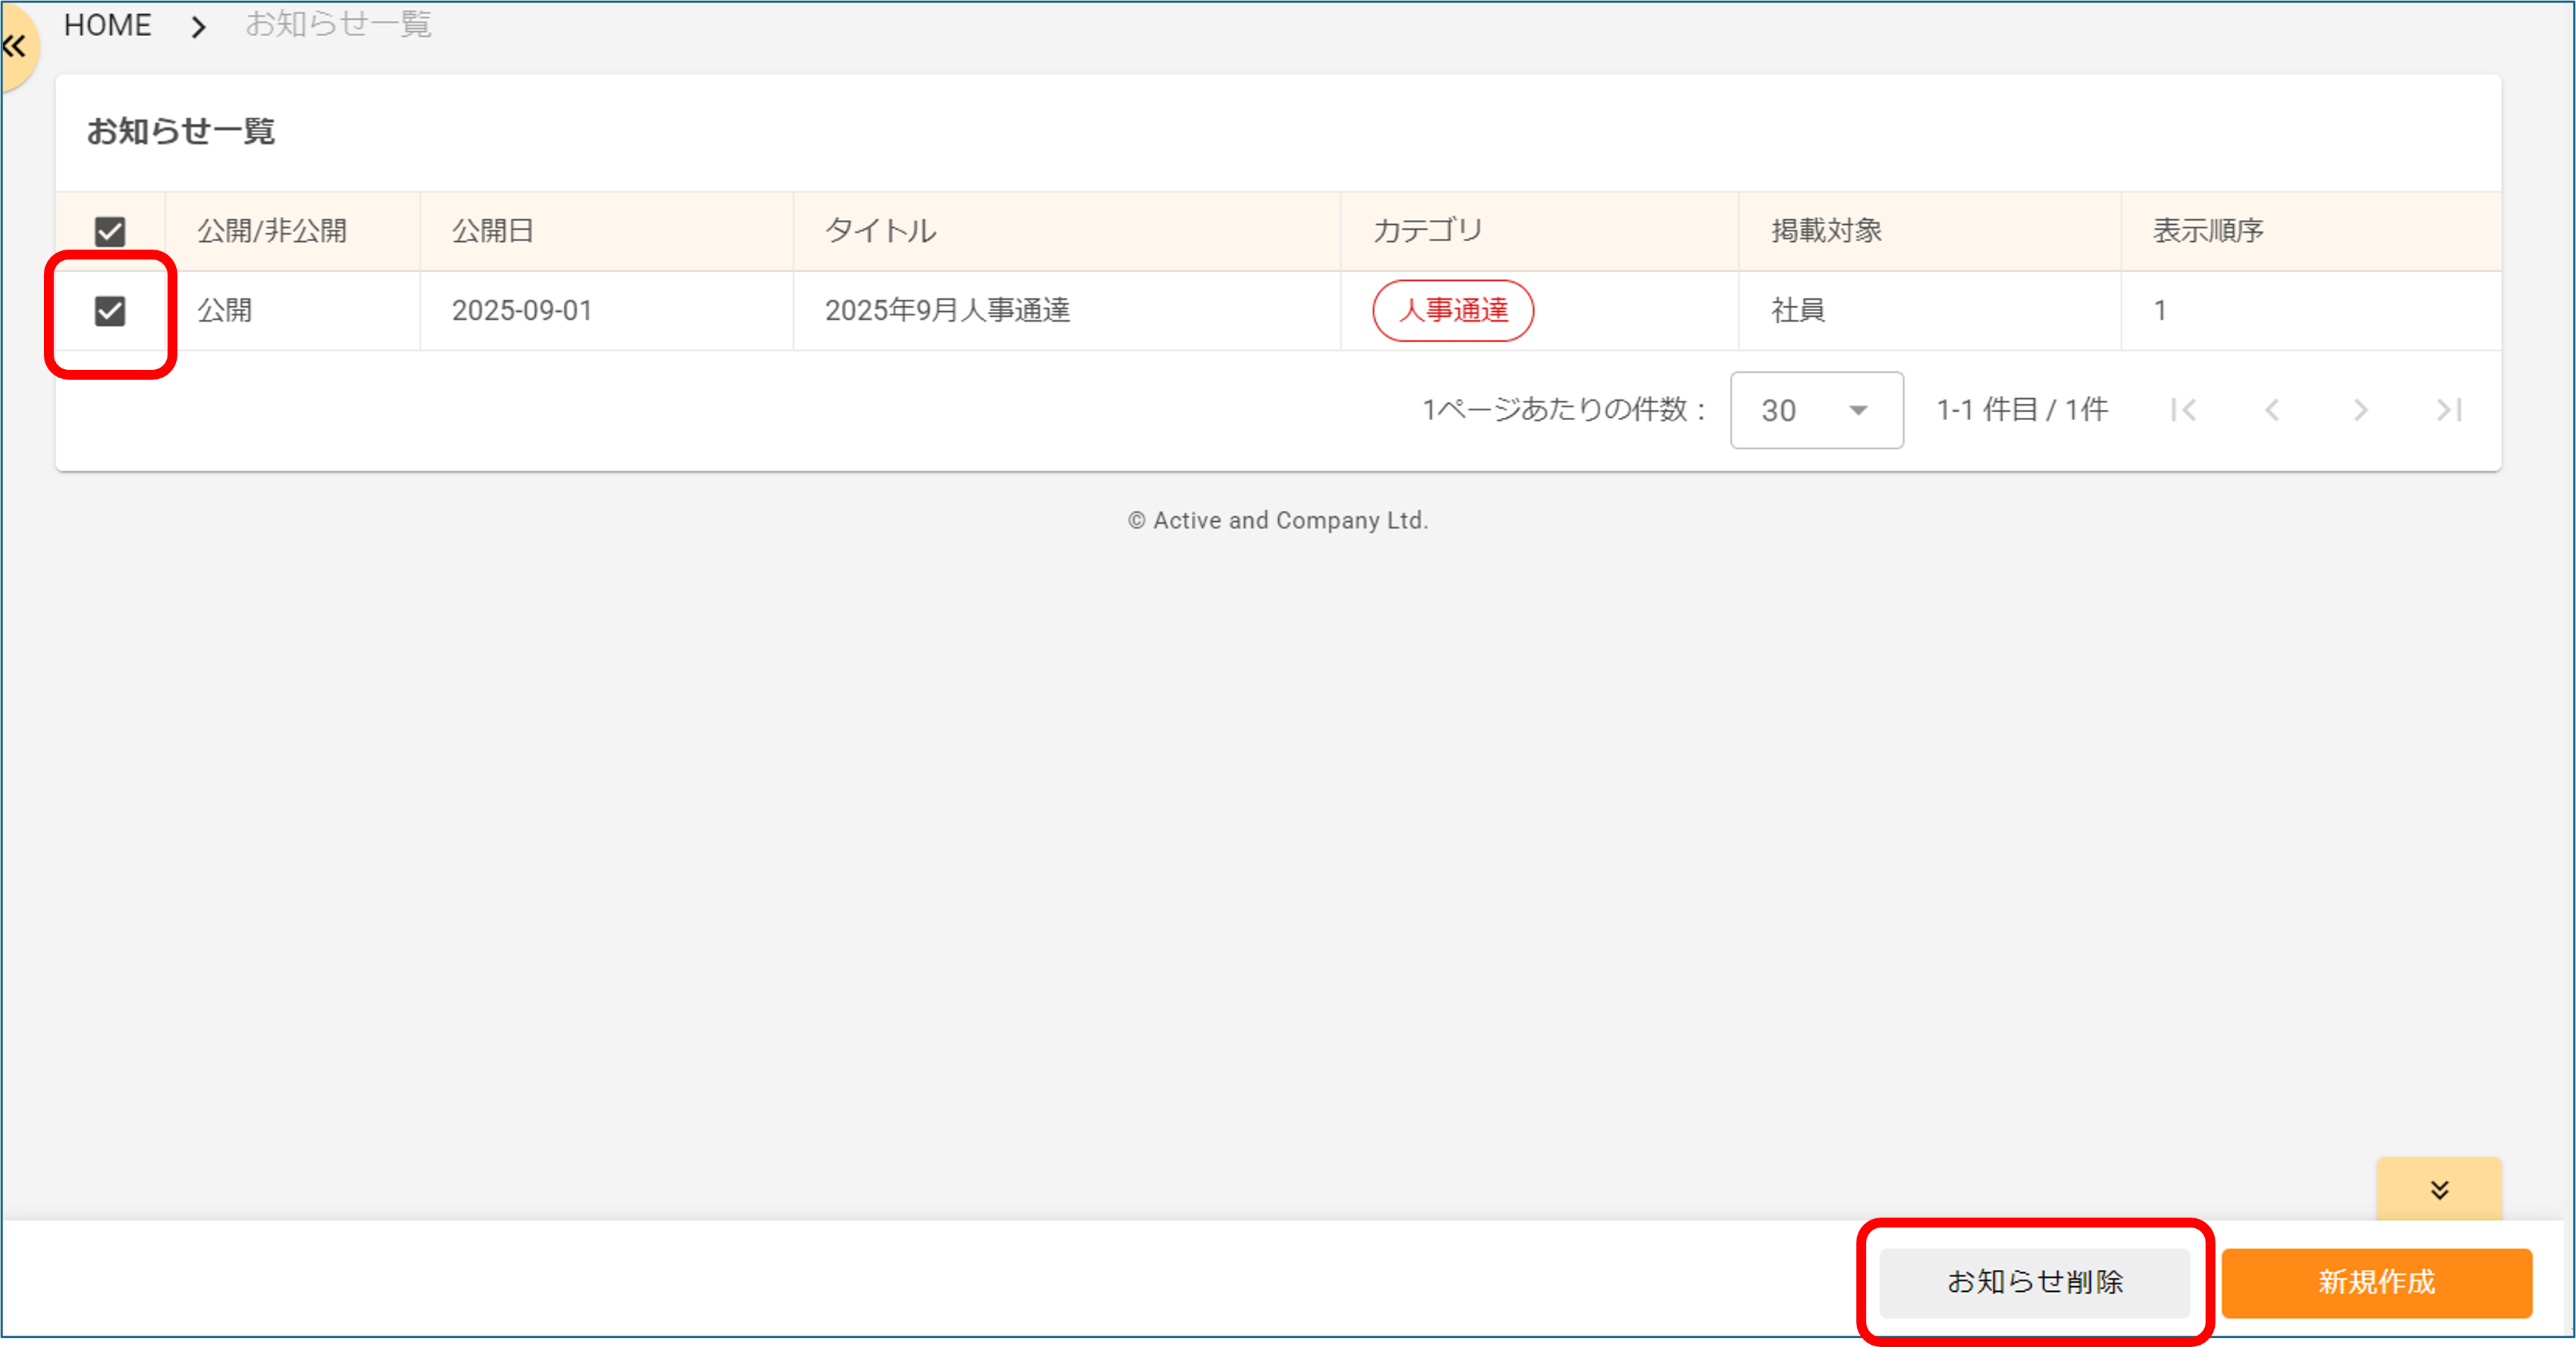Image resolution: width=2576 pixels, height=1347 pixels.
Task: Click yellow double-down chevron footer toggle
Action: point(2439,1189)
